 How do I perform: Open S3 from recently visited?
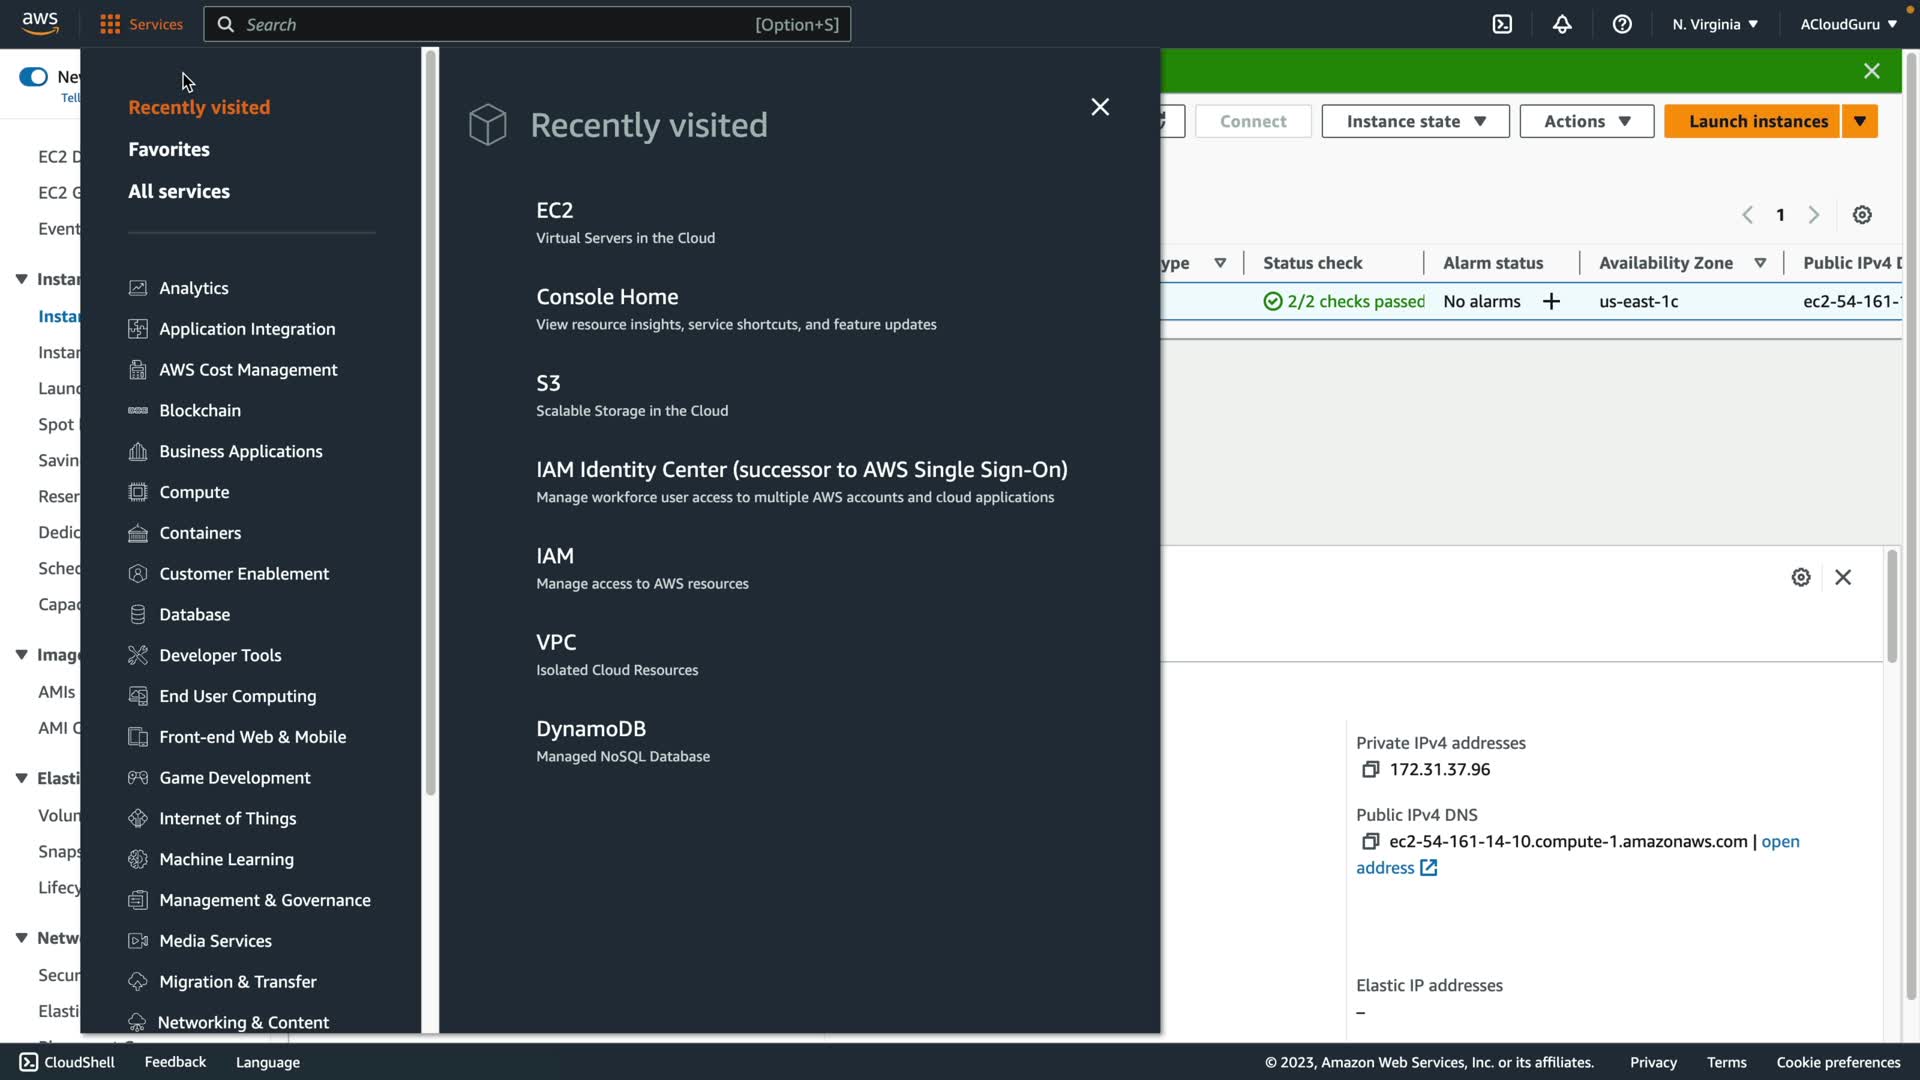548,383
